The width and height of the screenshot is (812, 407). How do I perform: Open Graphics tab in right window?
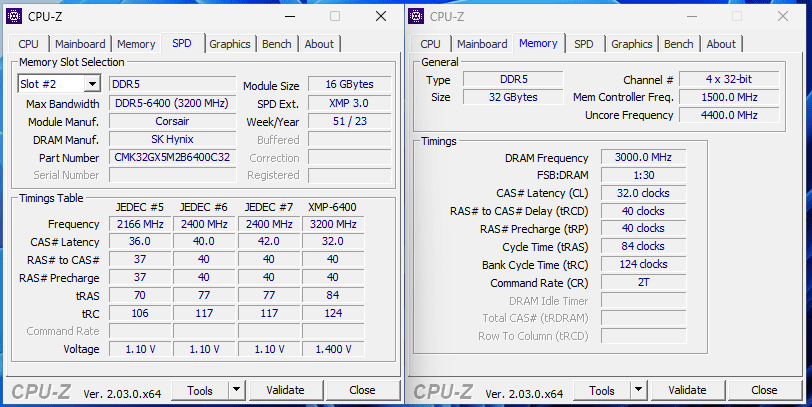632,44
